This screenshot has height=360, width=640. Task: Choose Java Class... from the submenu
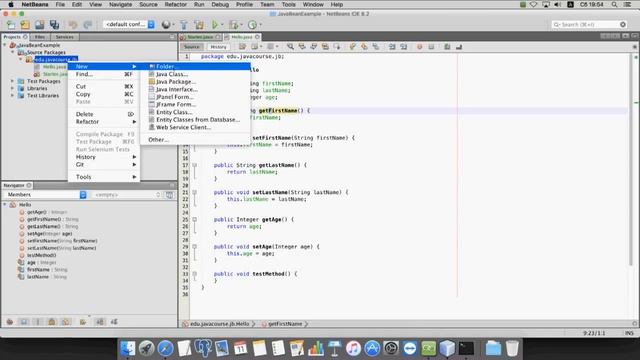(x=195, y=74)
